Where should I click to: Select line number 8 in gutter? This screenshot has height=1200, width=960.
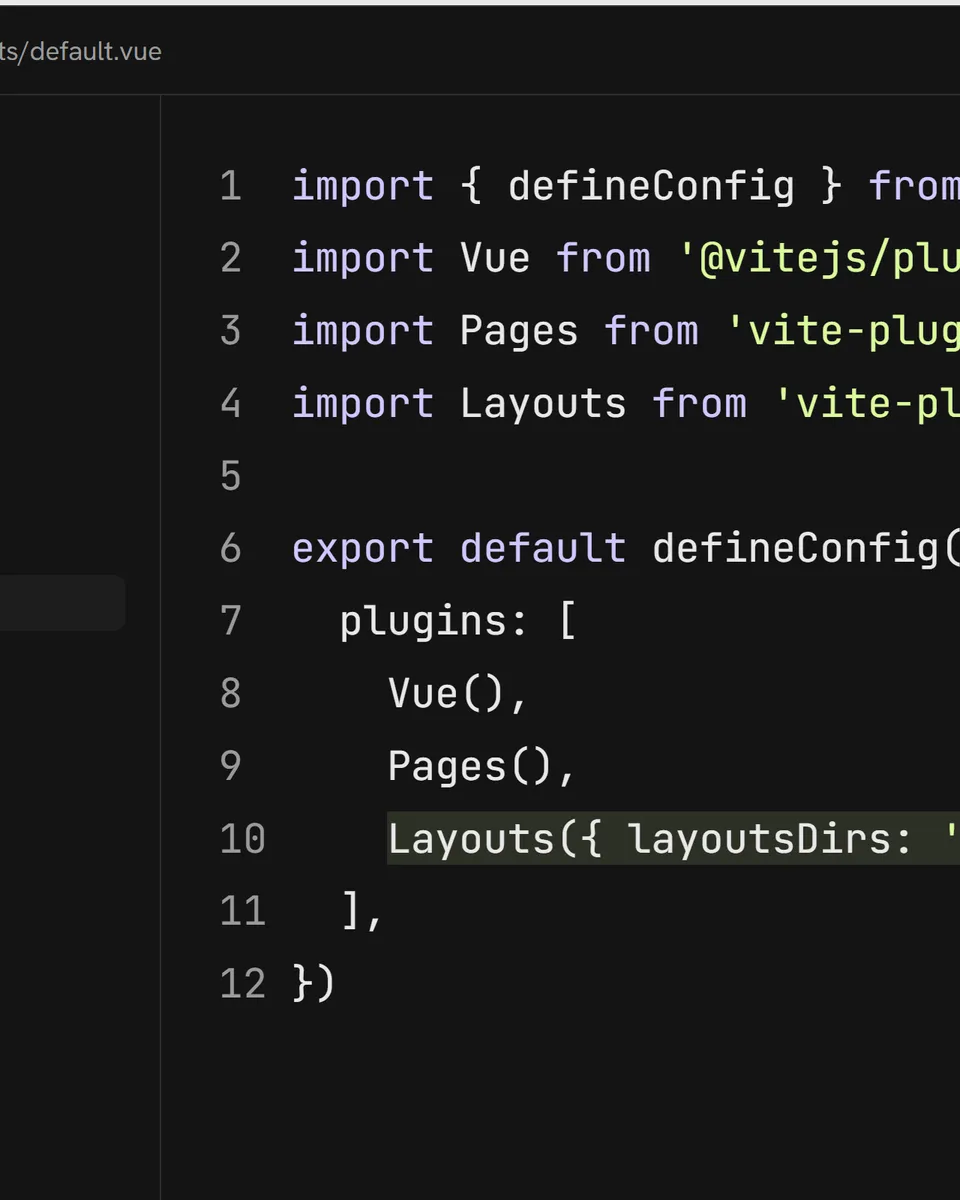(231, 693)
